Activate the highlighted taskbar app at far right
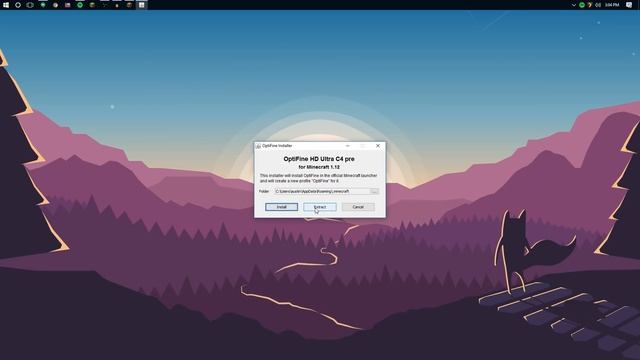640x360 pixels. pyautogui.click(x=142, y=5)
